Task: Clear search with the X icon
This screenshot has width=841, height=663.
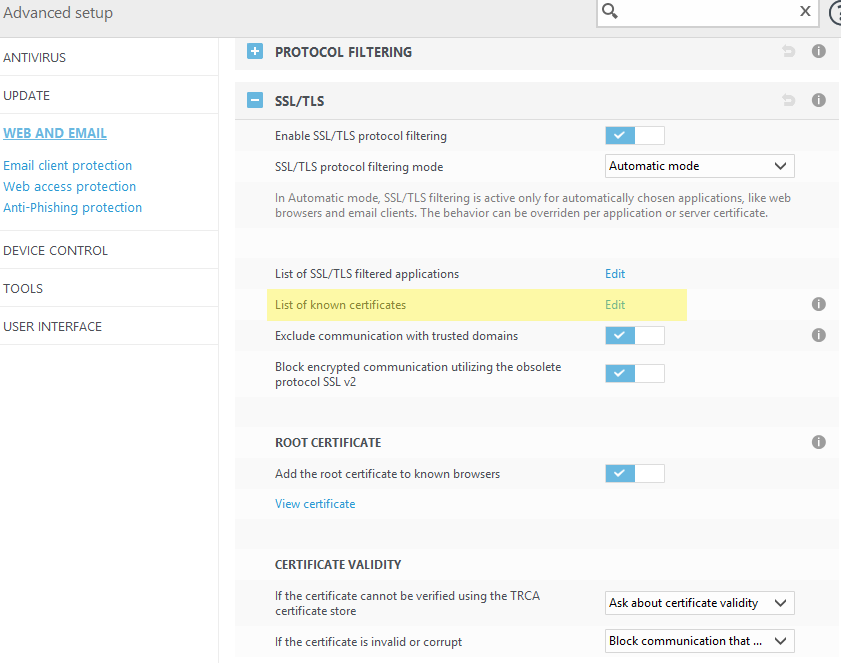Action: (x=805, y=11)
